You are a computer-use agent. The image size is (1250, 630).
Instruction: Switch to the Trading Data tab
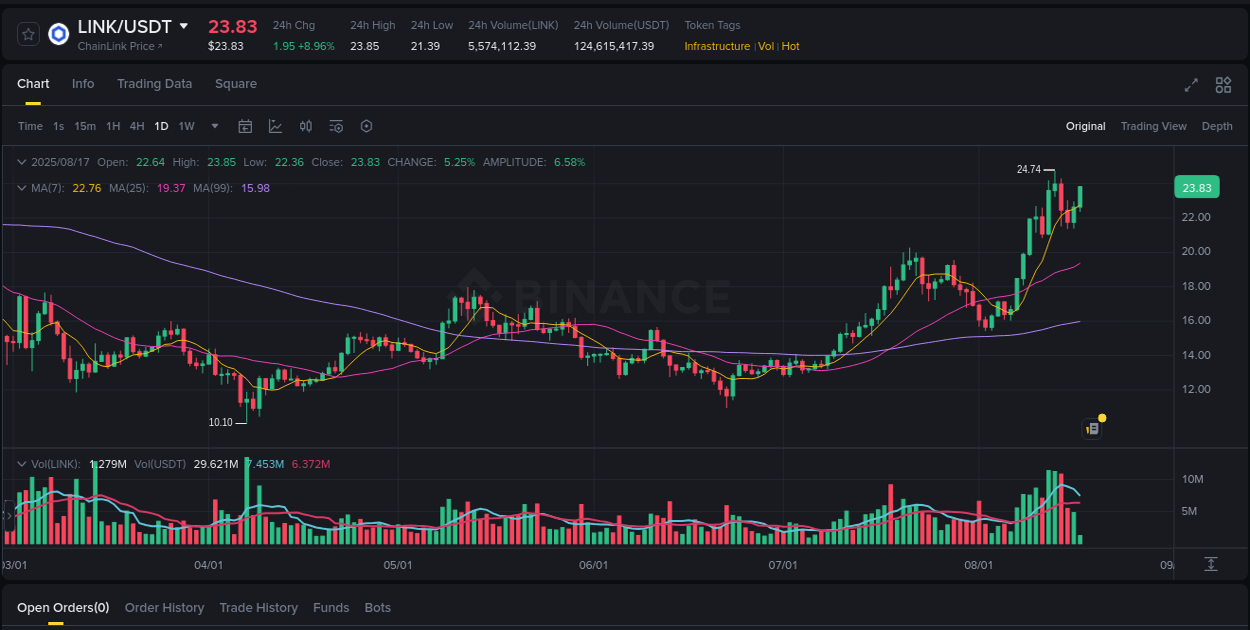click(x=154, y=84)
